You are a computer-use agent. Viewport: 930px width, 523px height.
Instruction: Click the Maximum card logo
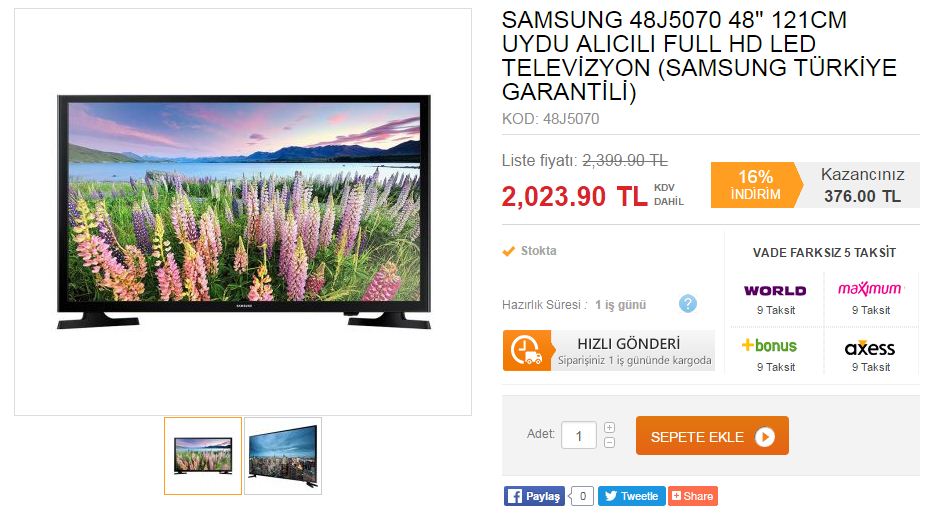[870, 289]
